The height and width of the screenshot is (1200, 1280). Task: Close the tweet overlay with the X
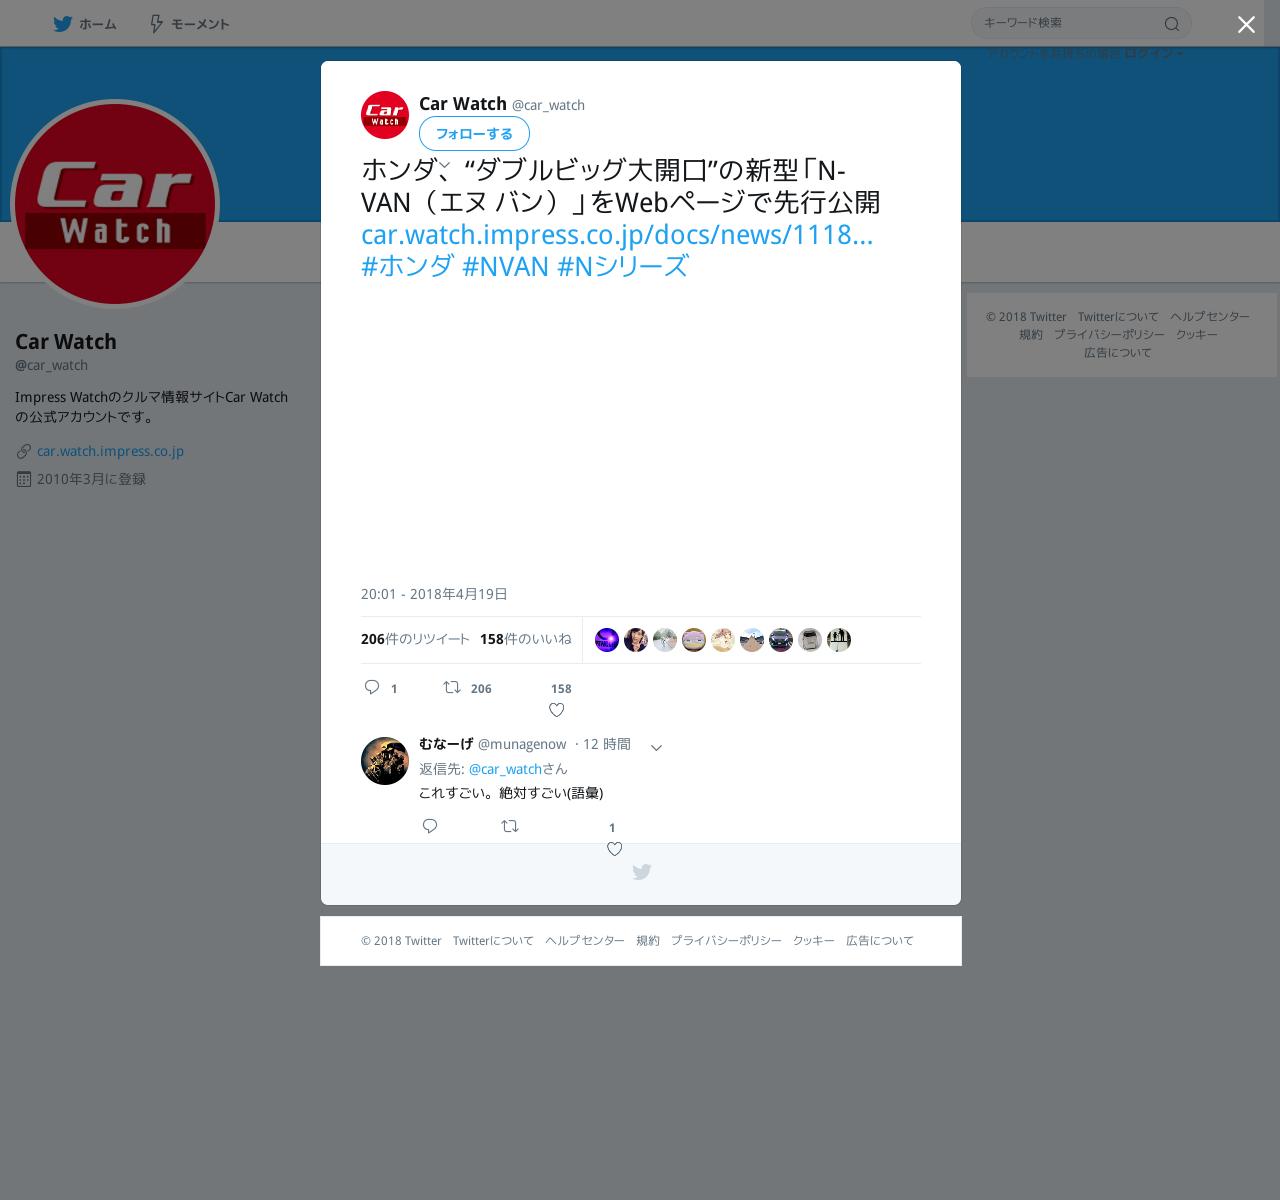click(1246, 24)
